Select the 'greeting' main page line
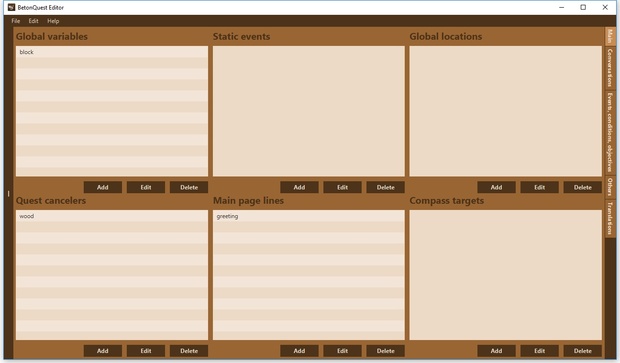The height and width of the screenshot is (363, 620). tap(309, 216)
